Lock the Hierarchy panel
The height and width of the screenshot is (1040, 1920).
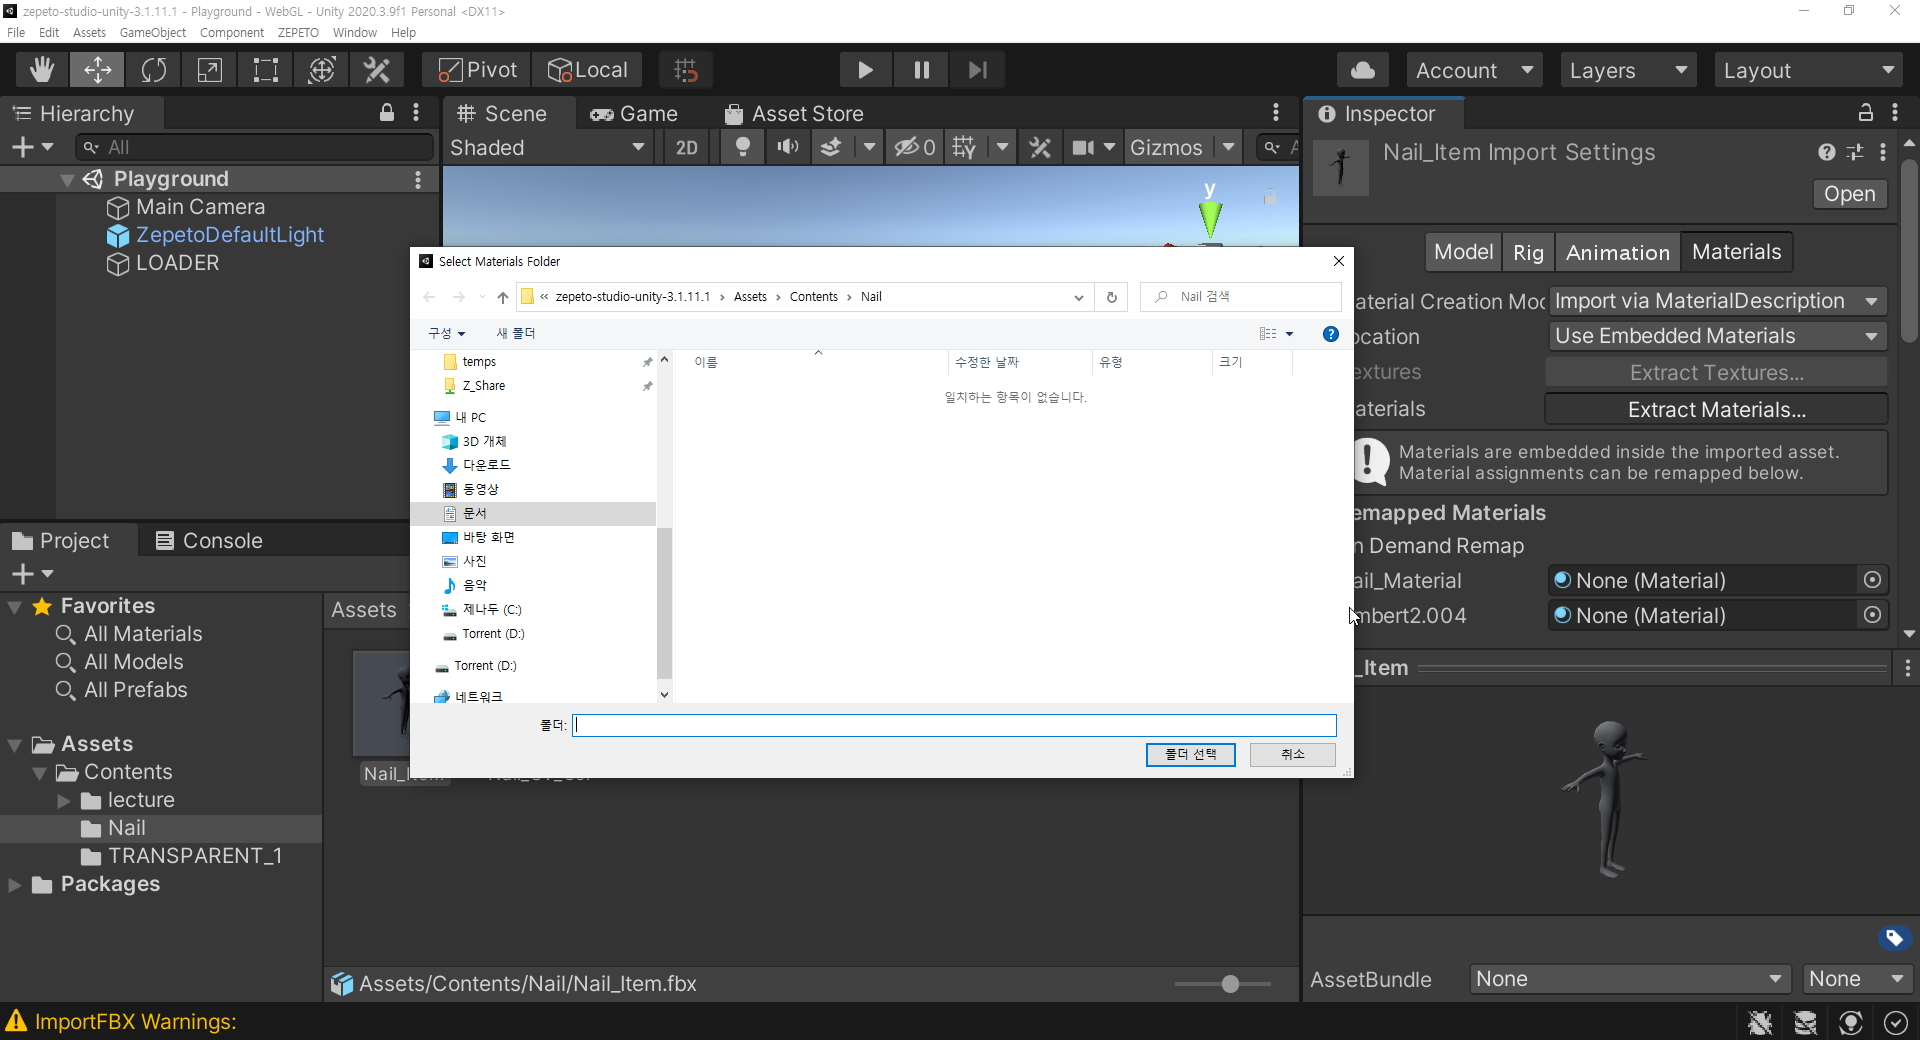coord(387,113)
